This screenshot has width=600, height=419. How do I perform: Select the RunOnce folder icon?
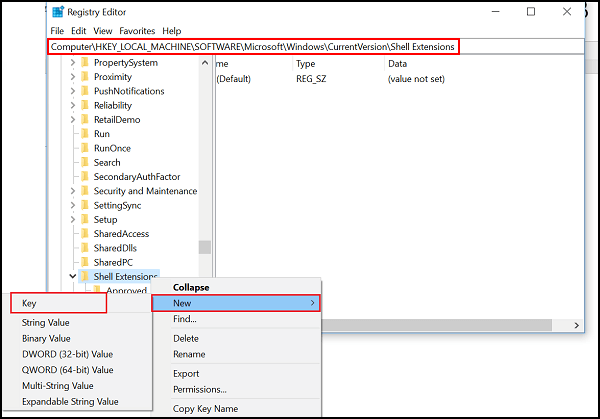pyautogui.click(x=85, y=148)
